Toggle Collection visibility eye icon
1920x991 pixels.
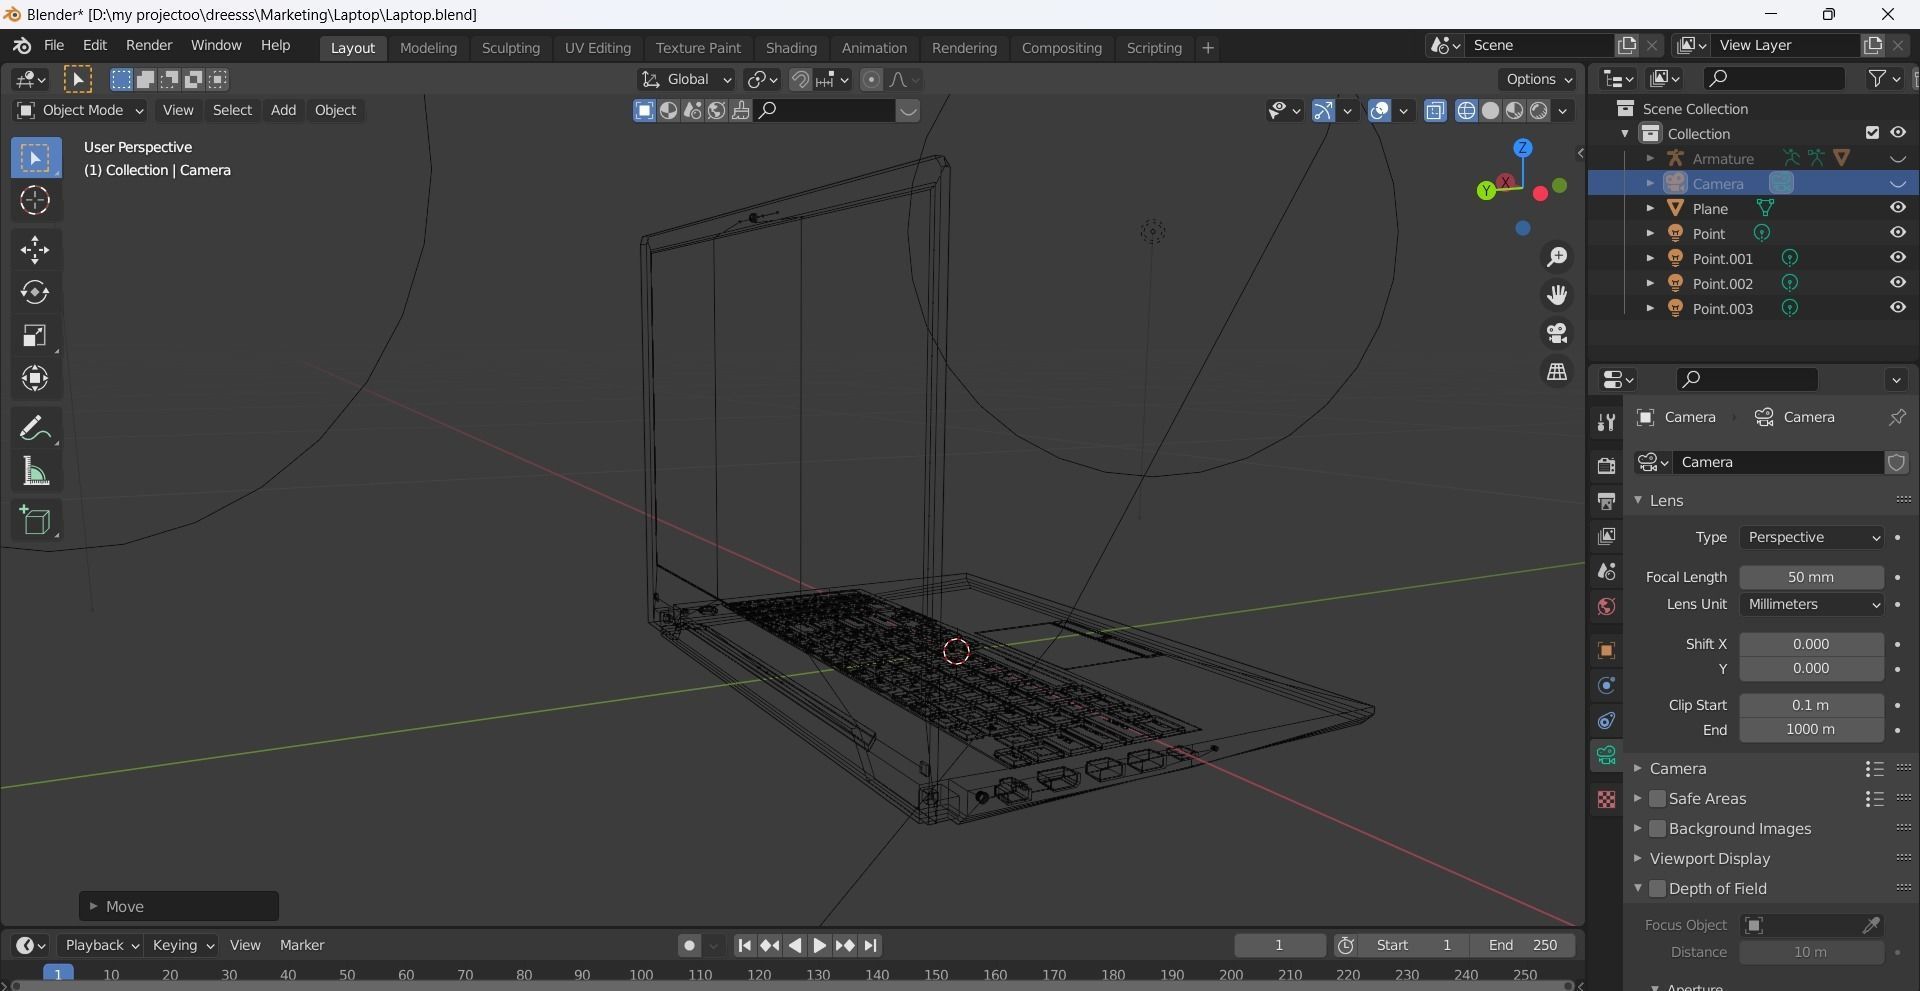coord(1897,133)
